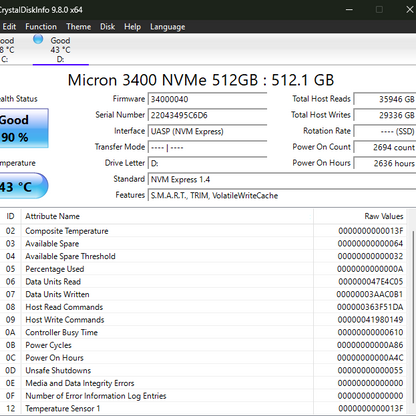This screenshot has width=416, height=416.
Task: Click raw value 000000047E4C05
Action: point(371,282)
